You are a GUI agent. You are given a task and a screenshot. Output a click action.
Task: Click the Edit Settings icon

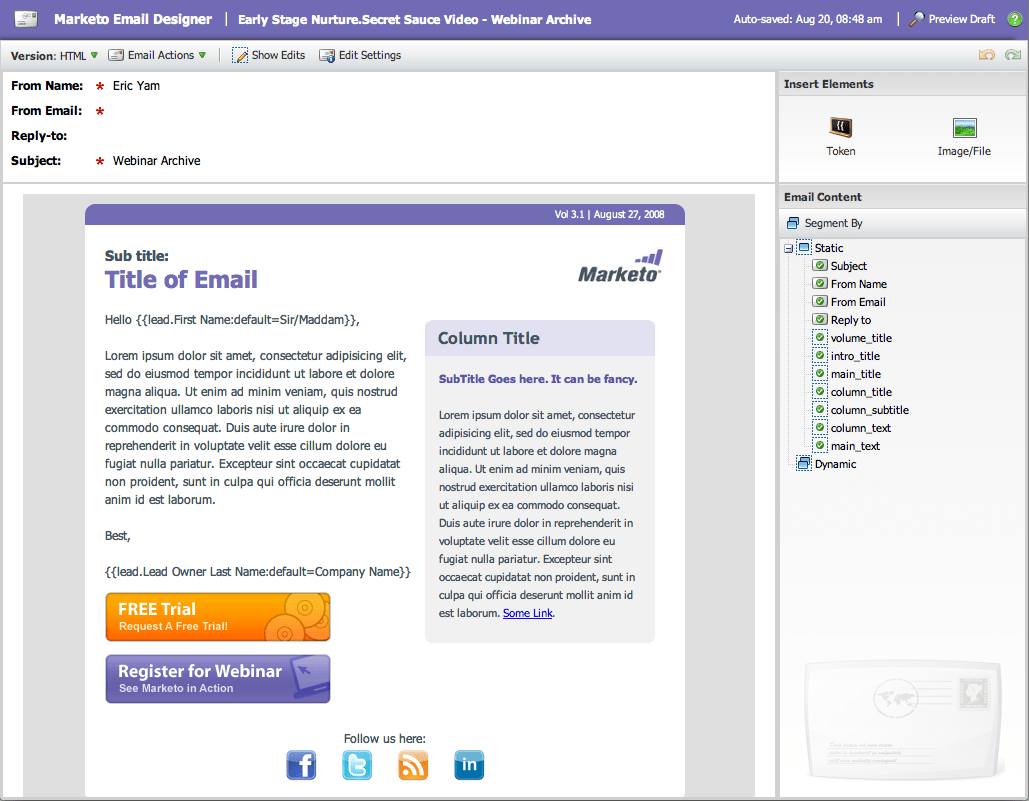(327, 55)
